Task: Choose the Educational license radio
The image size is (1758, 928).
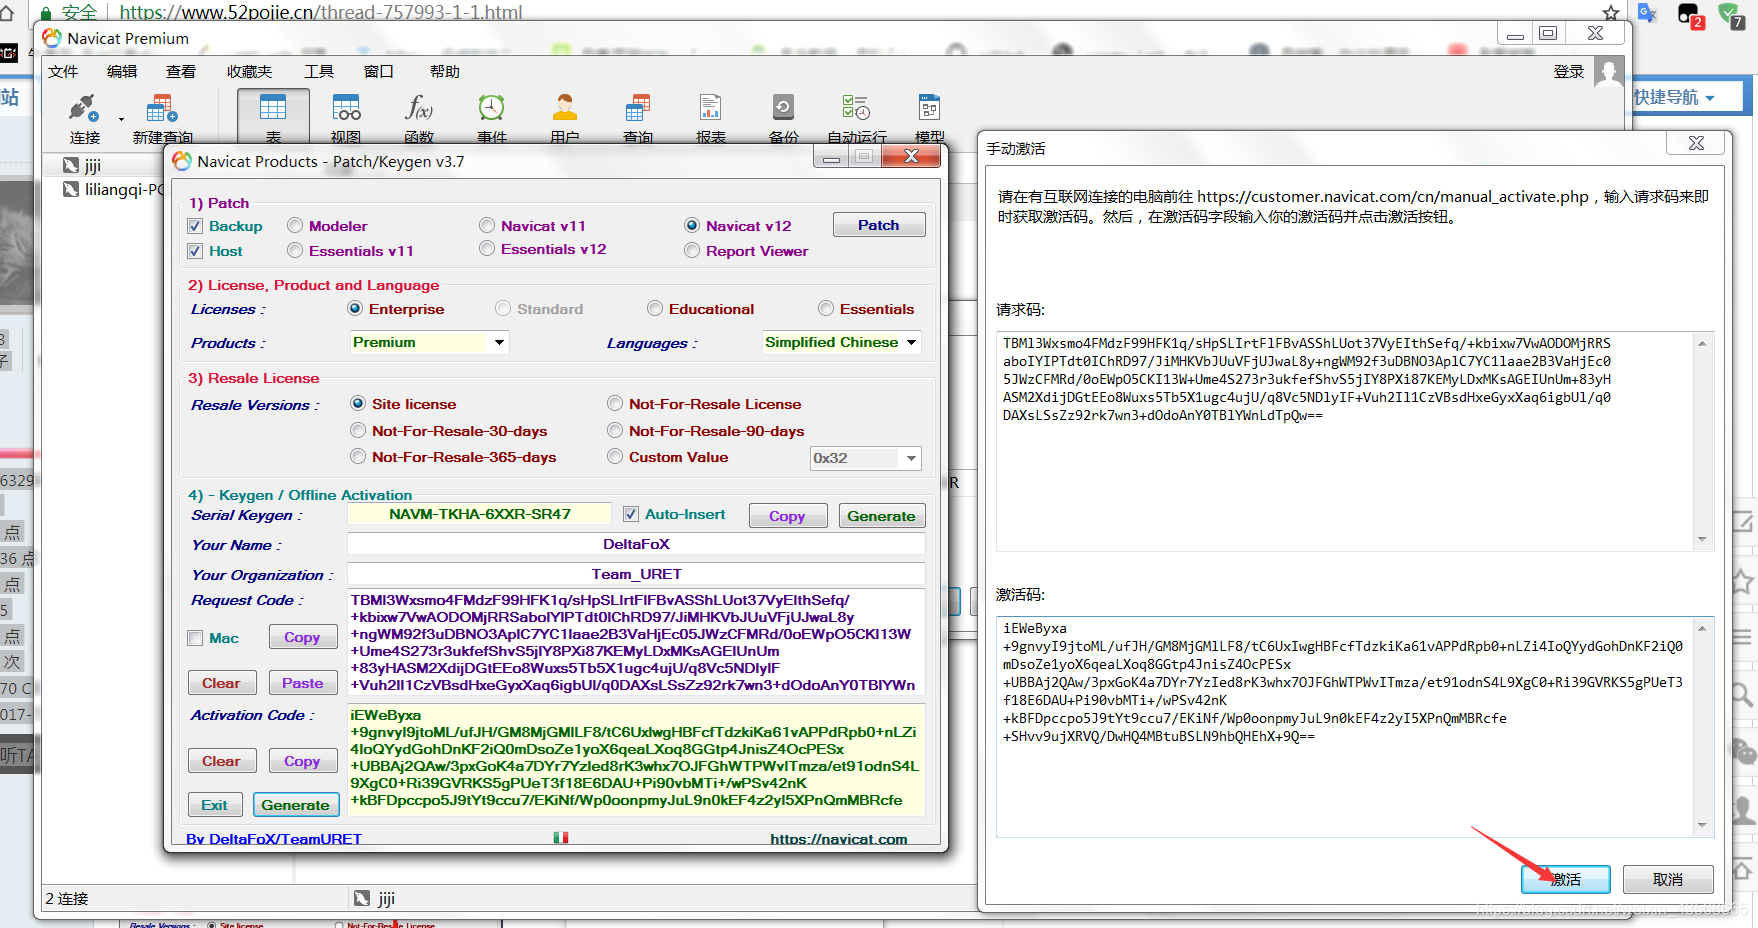Action: tap(655, 308)
